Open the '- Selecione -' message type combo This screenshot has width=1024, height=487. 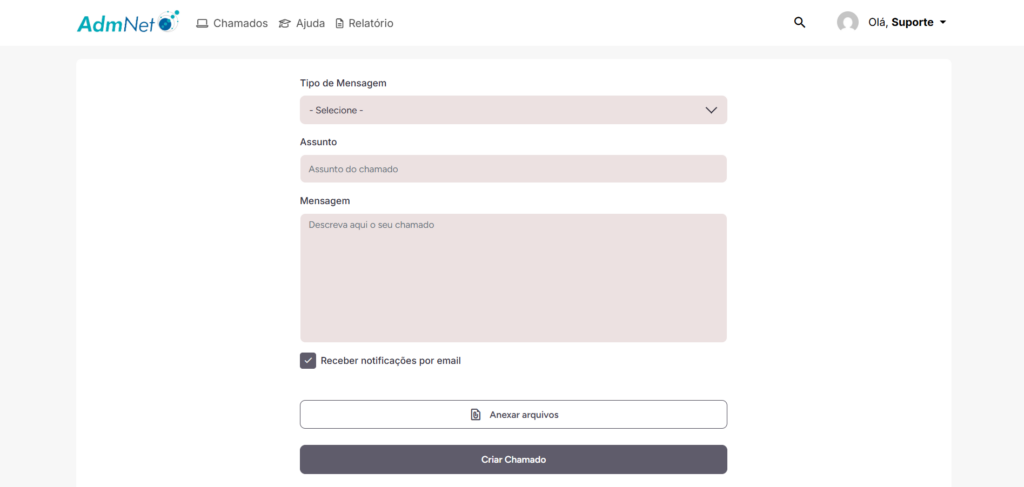click(500, 110)
